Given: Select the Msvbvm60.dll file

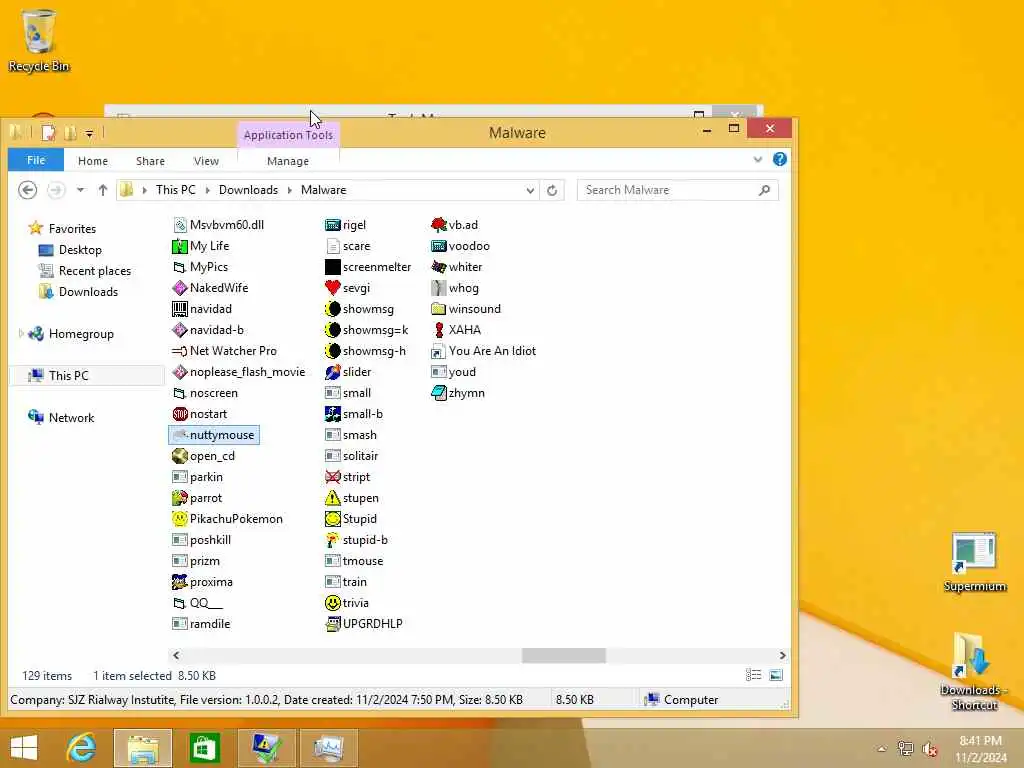Looking at the screenshot, I should tap(218, 225).
